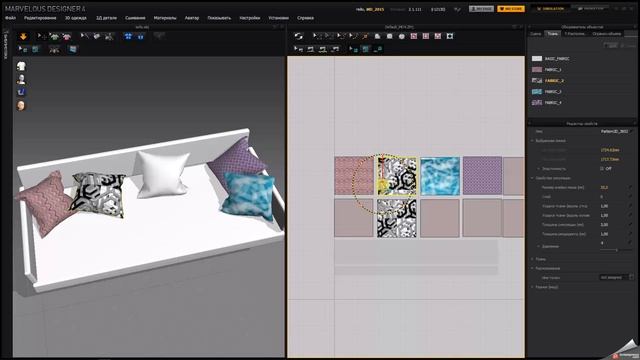
Task: Open the Аватар menu
Action: 192,18
